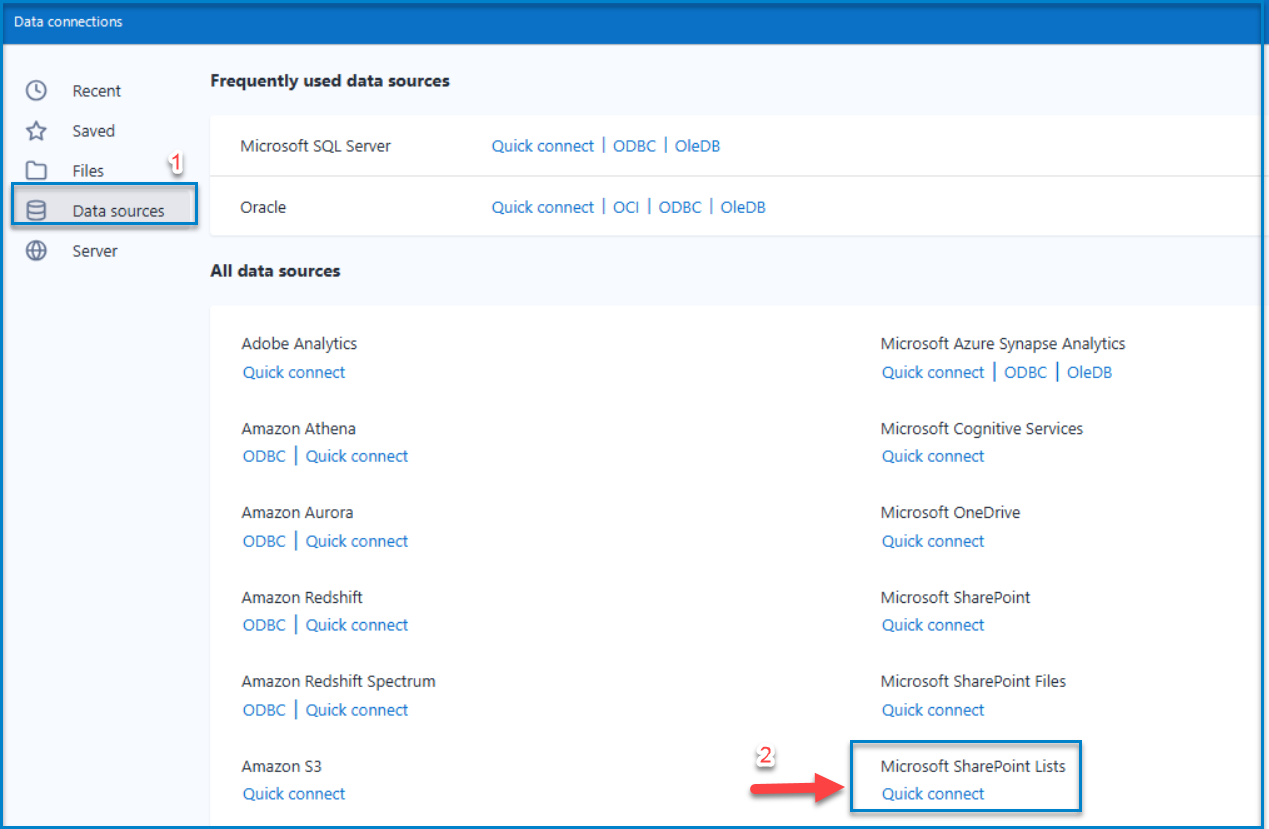This screenshot has width=1269, height=829.
Task: Click the Microsoft SQL Server label
Action: (316, 146)
